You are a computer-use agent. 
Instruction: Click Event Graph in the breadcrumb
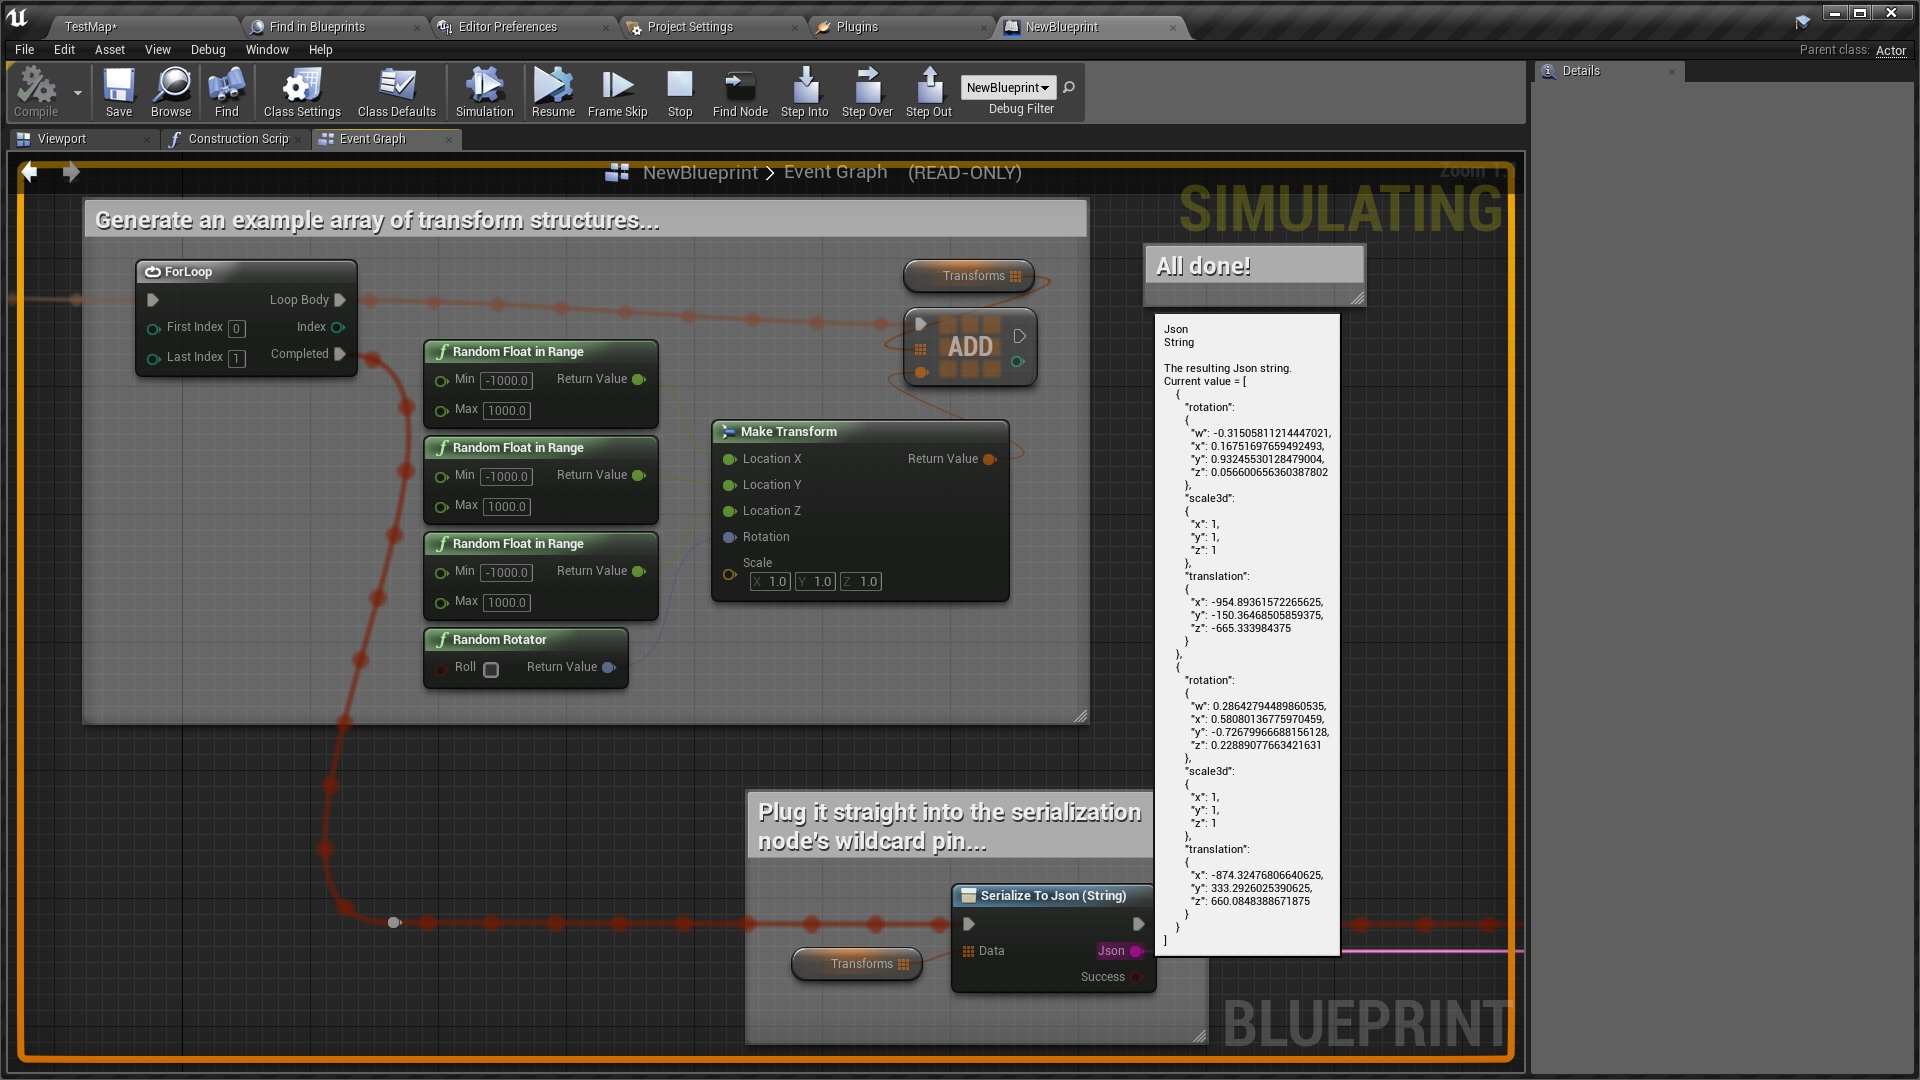pyautogui.click(x=835, y=172)
